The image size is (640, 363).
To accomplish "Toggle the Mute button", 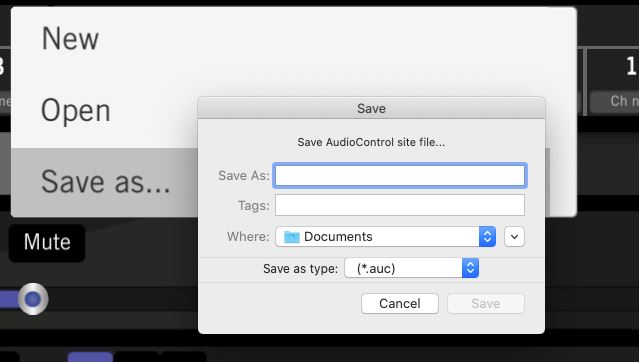I will pos(47,243).
